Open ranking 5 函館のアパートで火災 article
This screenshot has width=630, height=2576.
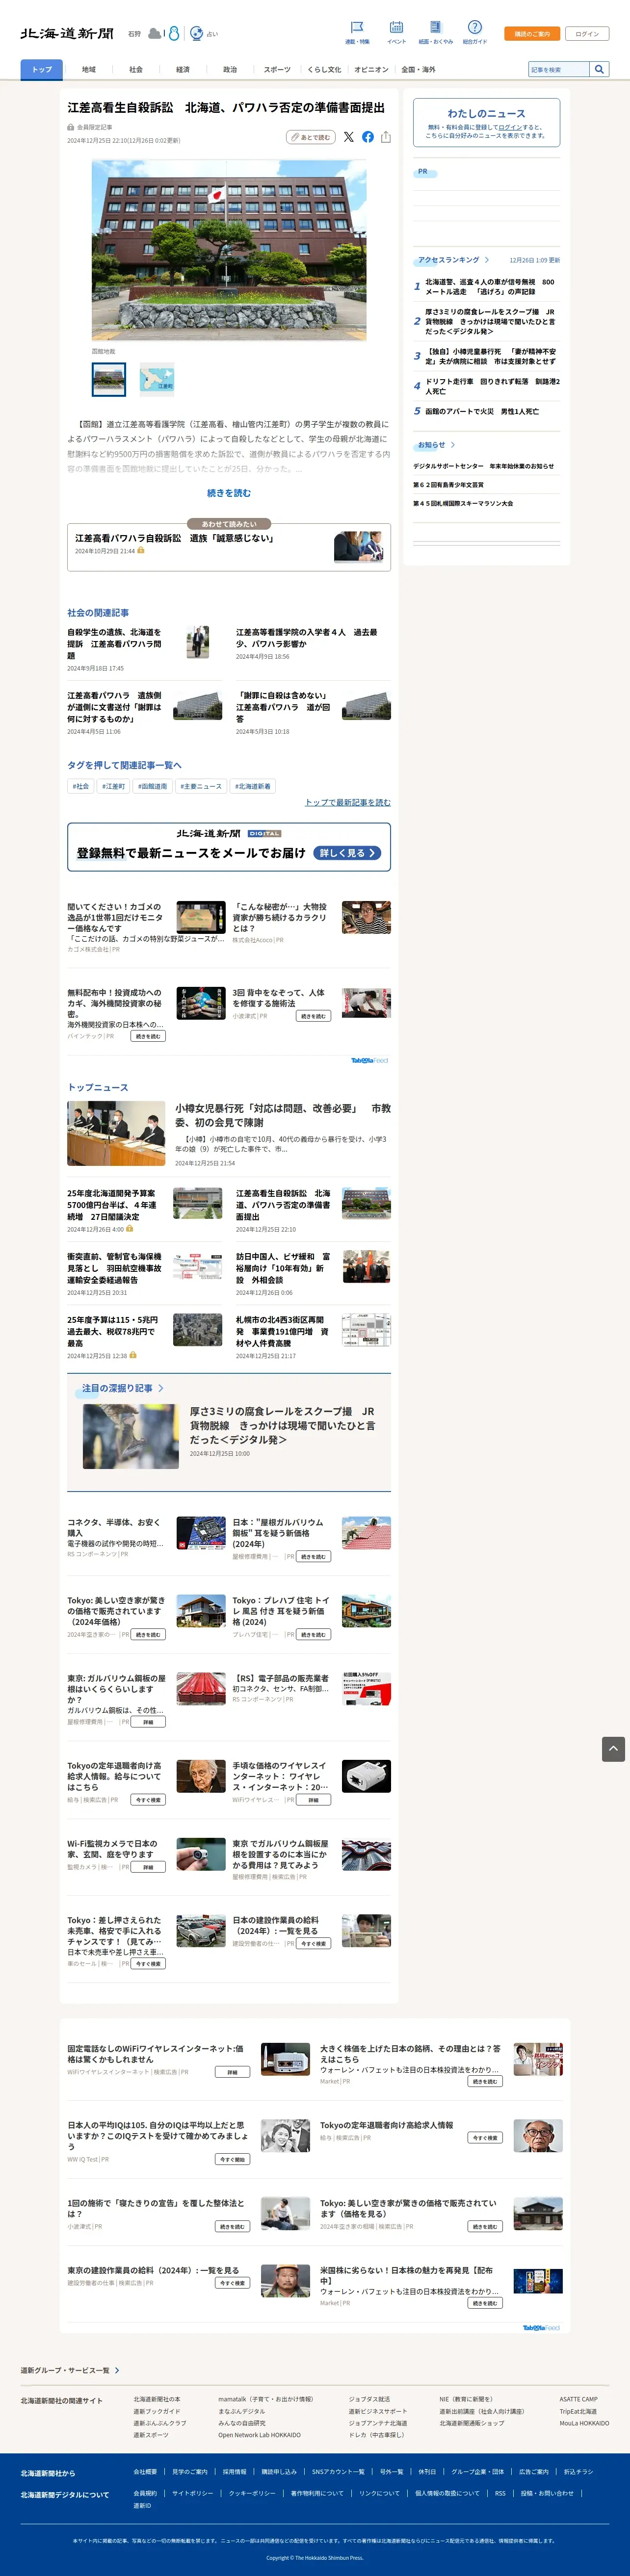pos(482,411)
